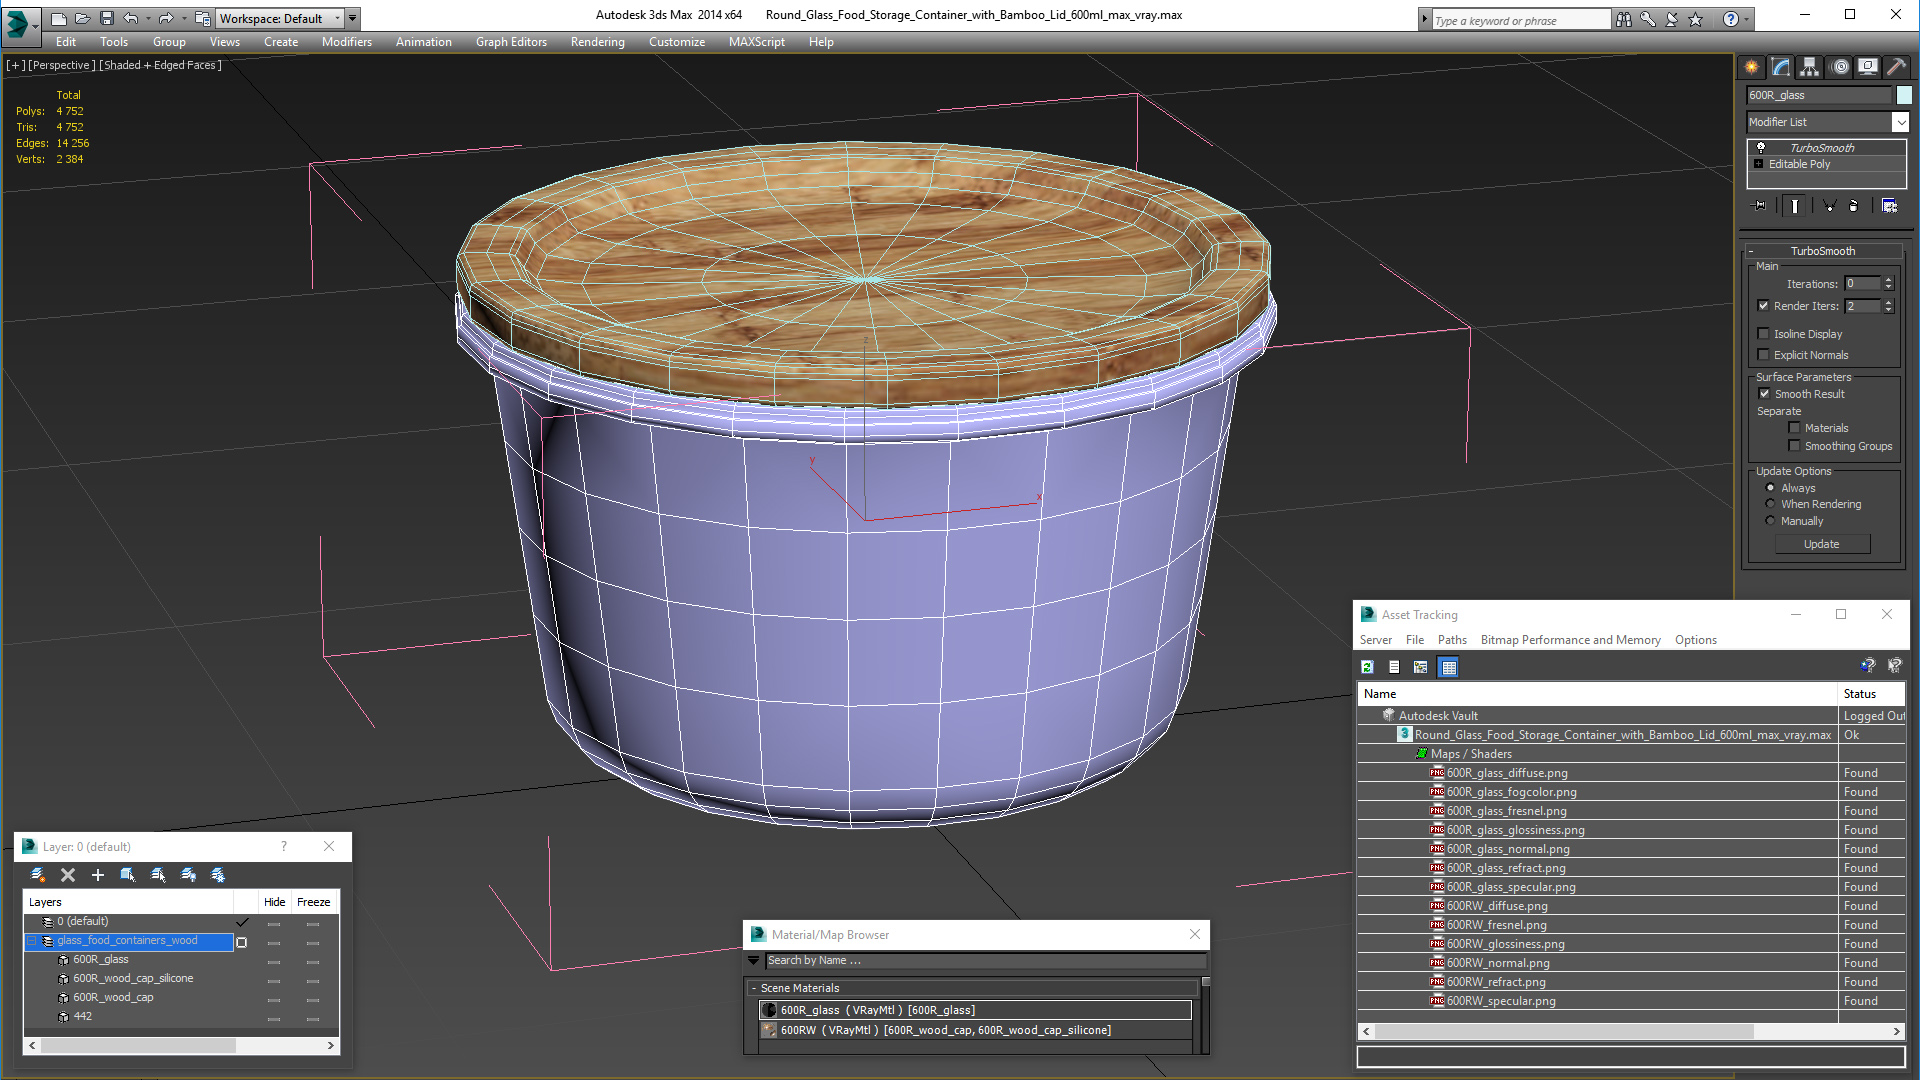Enable Separate by Smoothing Groups checkbox
1920x1080 pixels.
click(x=1794, y=446)
